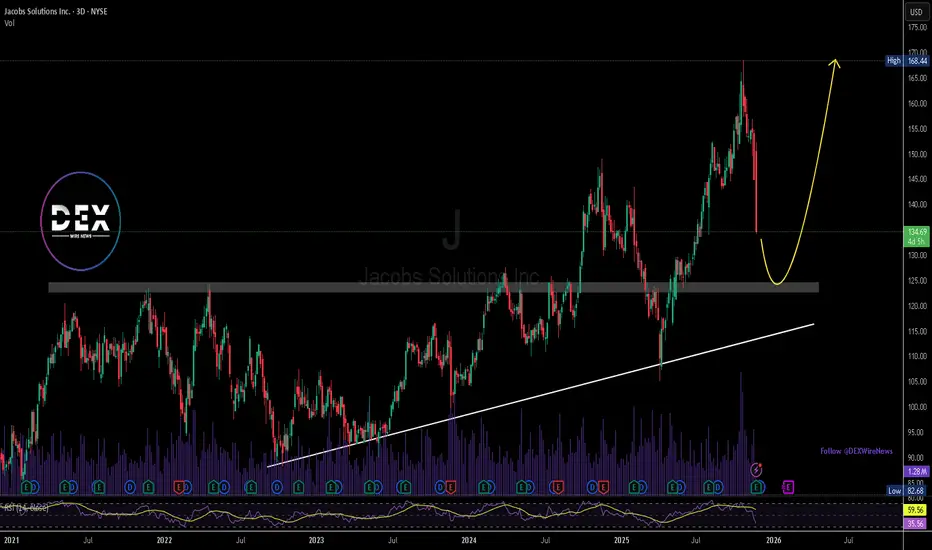The image size is (932, 550).
Task: Click the High 168.44 price label
Action: pos(907,61)
